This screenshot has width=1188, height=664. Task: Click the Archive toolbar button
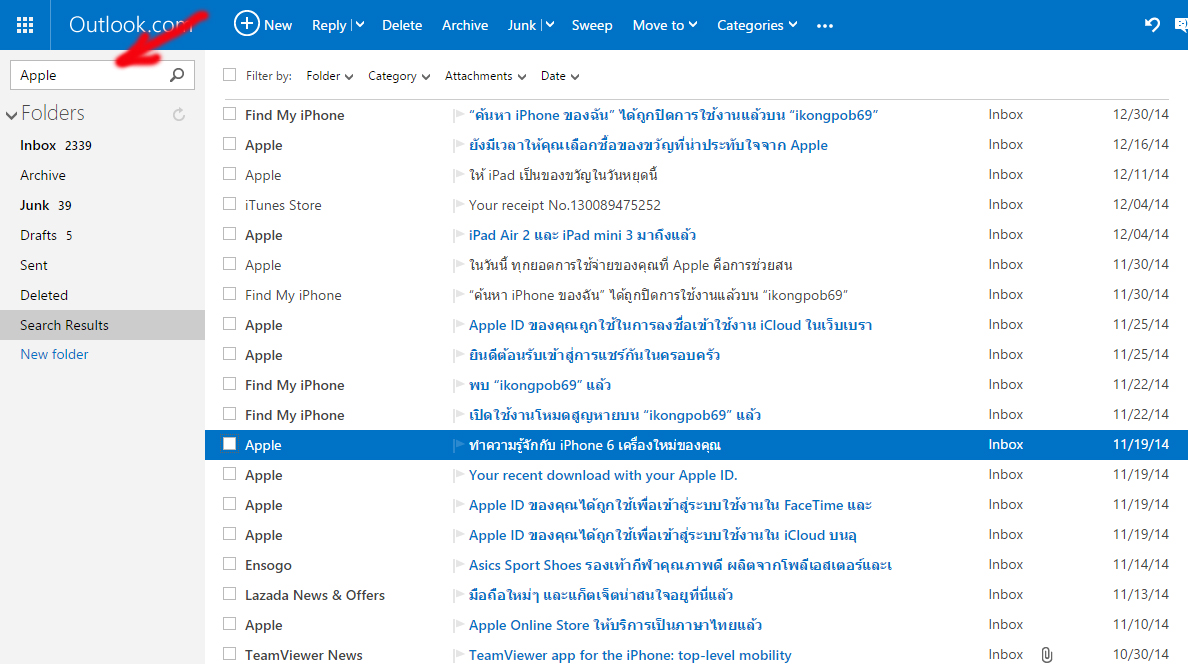(x=464, y=25)
